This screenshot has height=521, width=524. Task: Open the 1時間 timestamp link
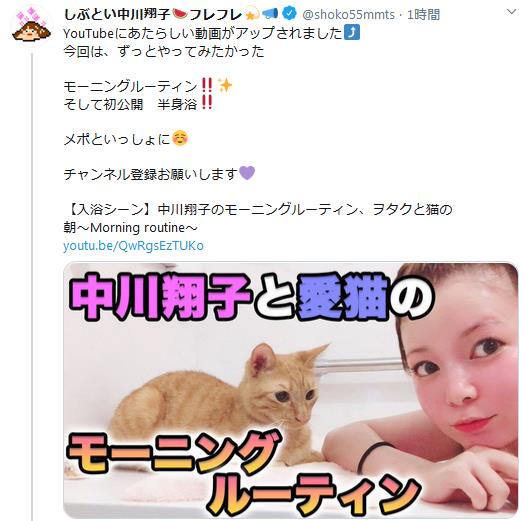tap(423, 15)
